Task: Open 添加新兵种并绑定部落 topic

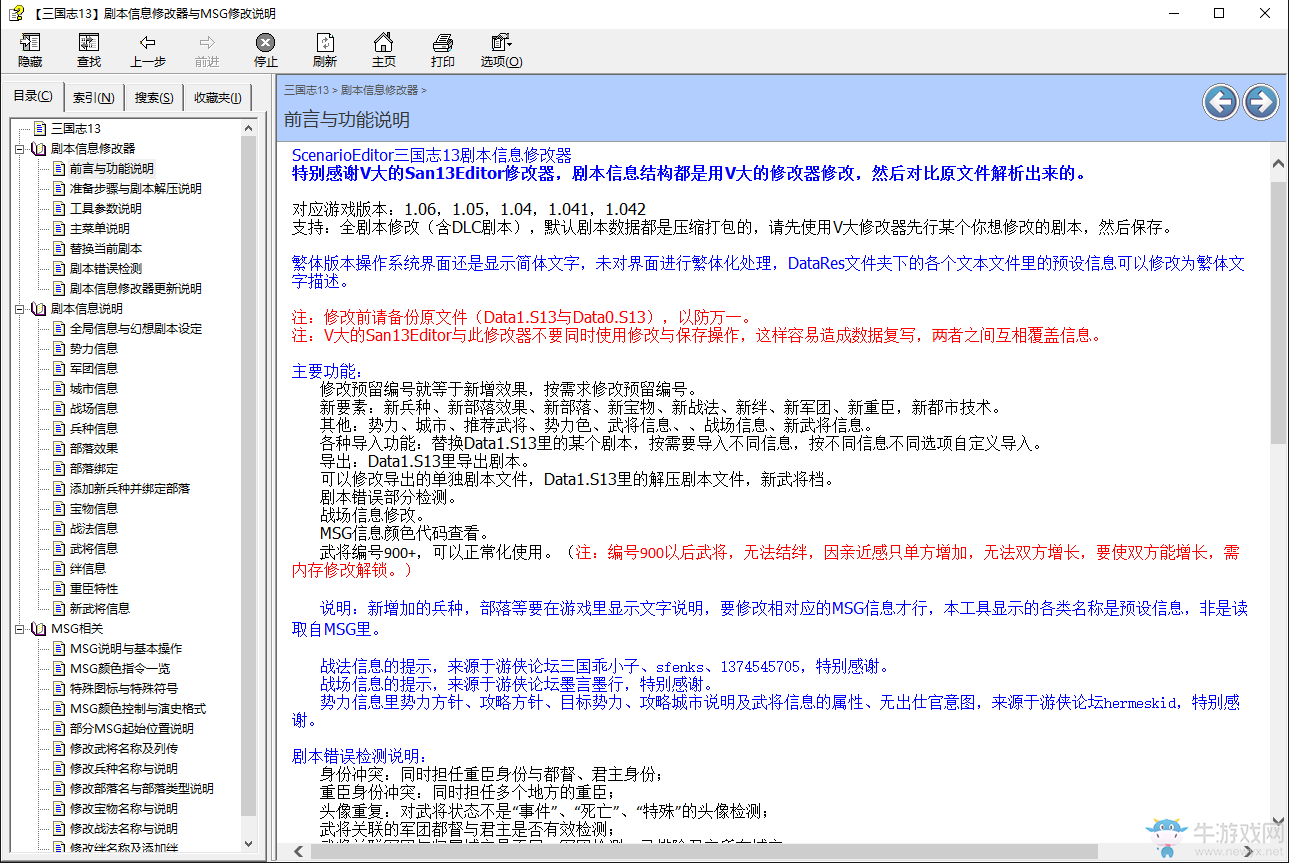Action: point(129,488)
